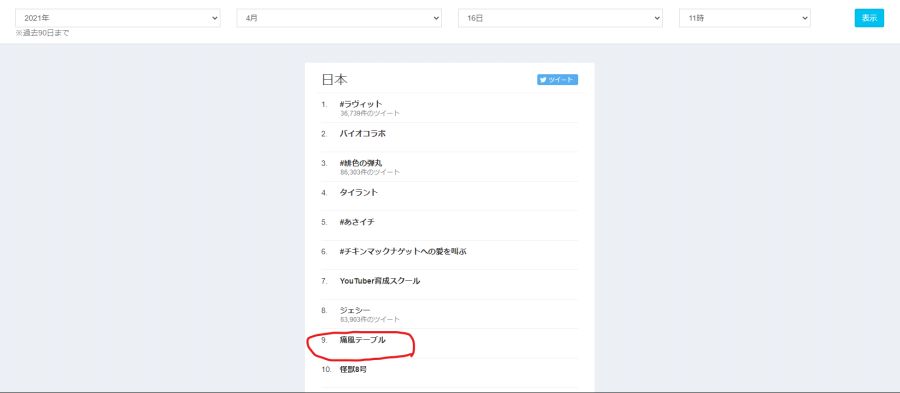Click the Twitter ツイート share button
Screen dimensions: 900x393
pyautogui.click(x=557, y=80)
